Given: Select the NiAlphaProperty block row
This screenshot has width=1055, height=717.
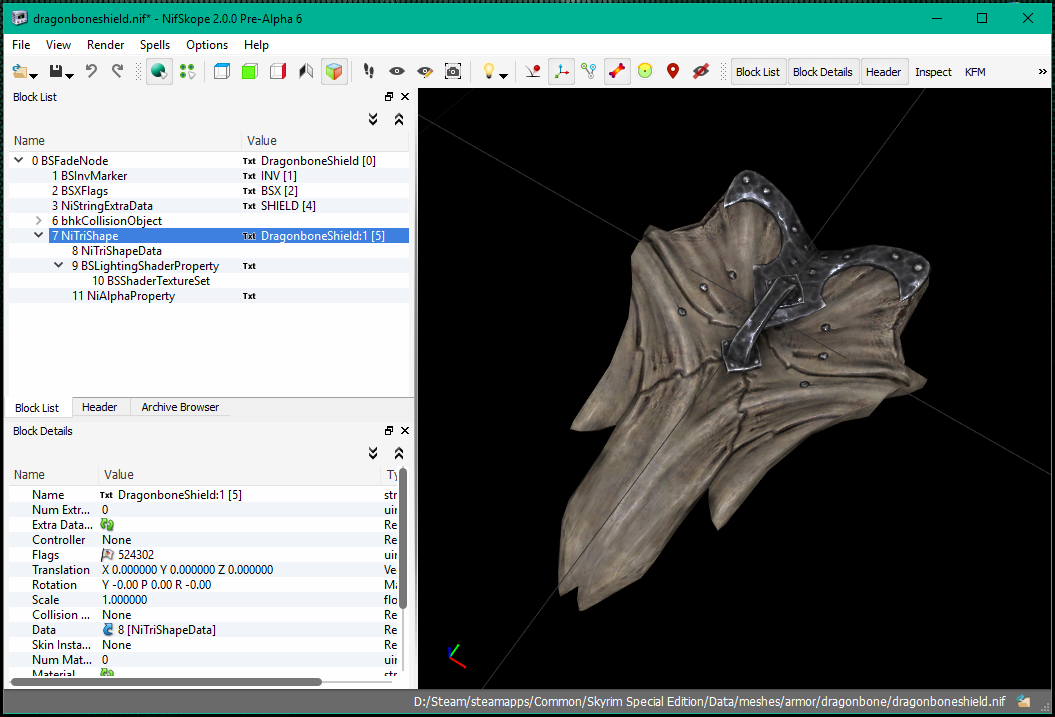Looking at the screenshot, I should pyautogui.click(x=130, y=296).
